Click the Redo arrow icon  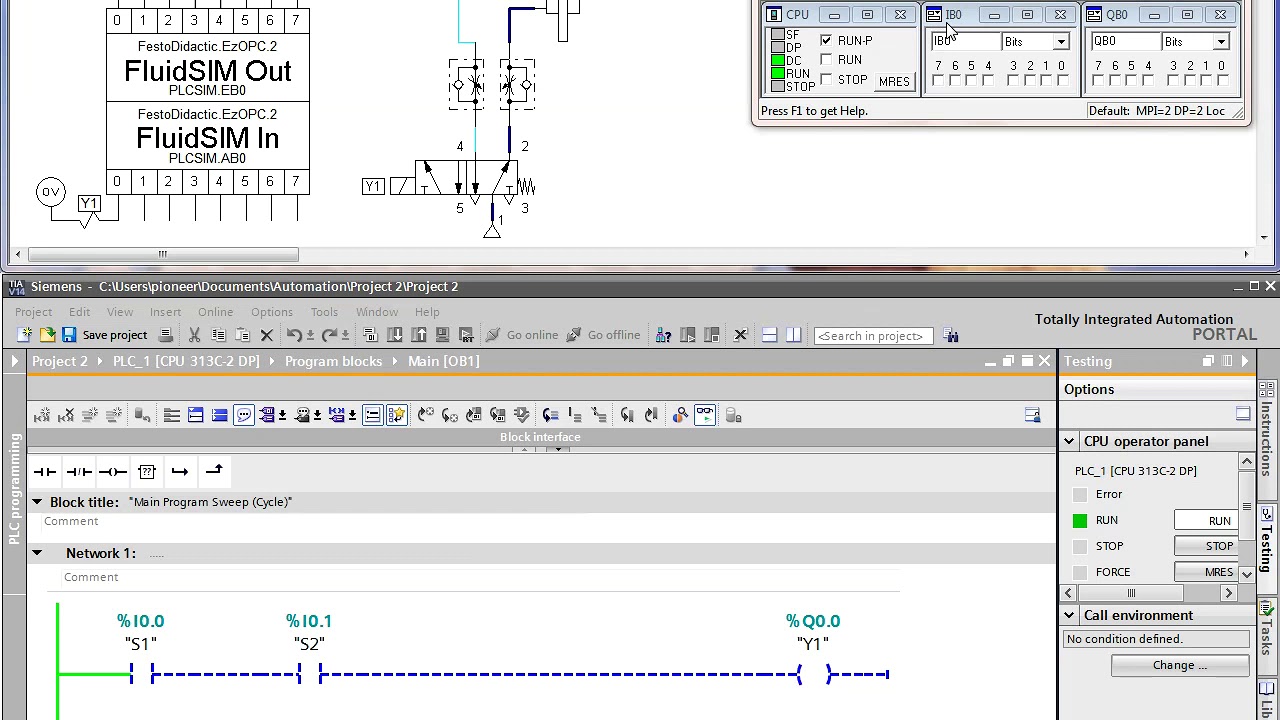[328, 335]
